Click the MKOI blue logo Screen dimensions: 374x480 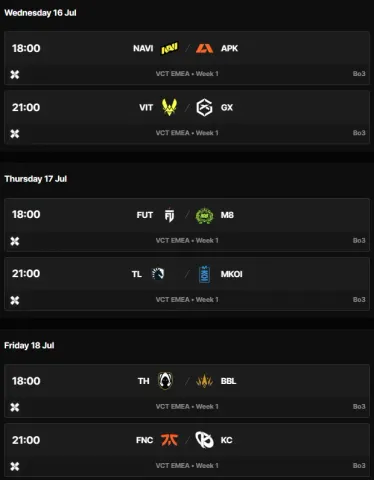point(204,274)
